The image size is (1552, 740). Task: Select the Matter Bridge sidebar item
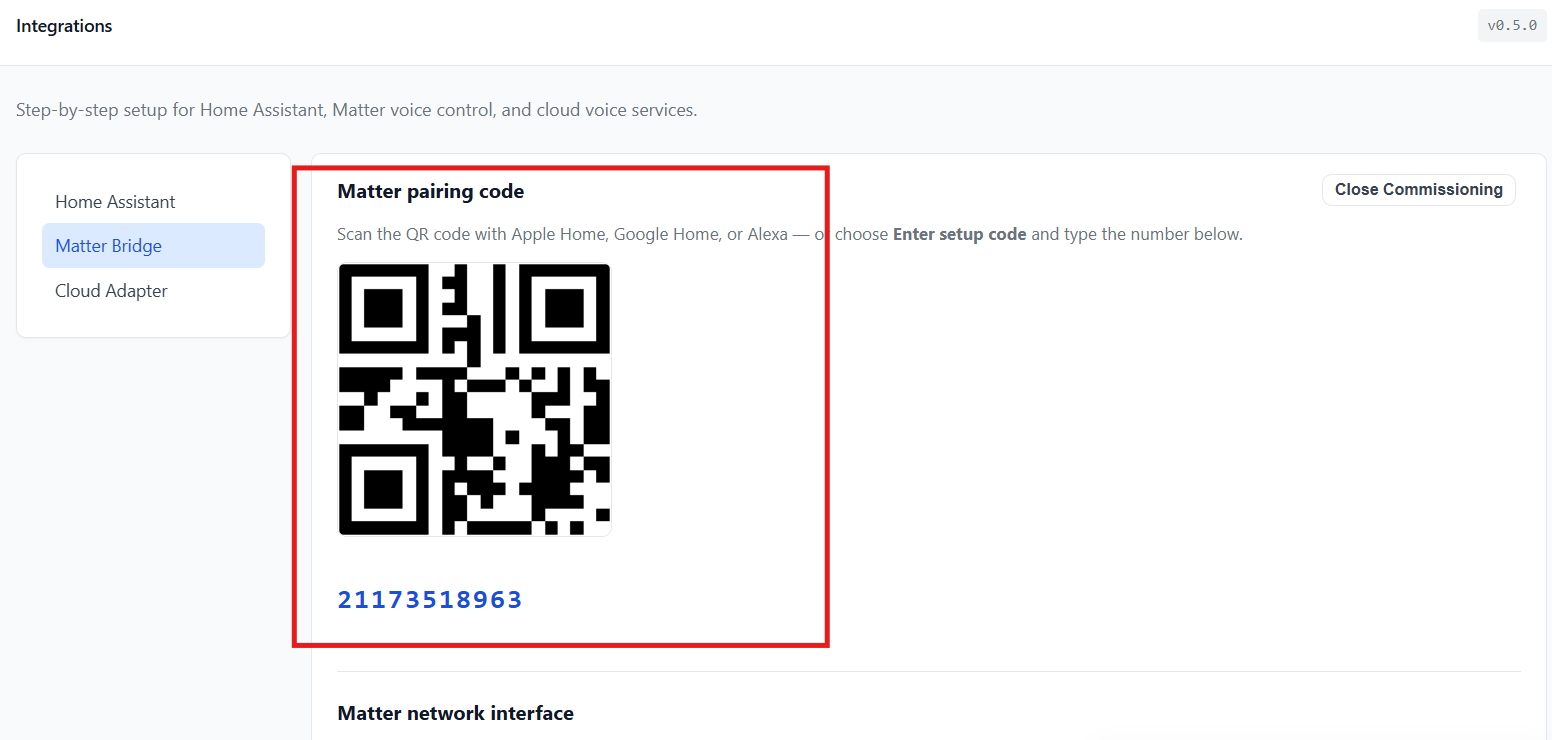153,246
